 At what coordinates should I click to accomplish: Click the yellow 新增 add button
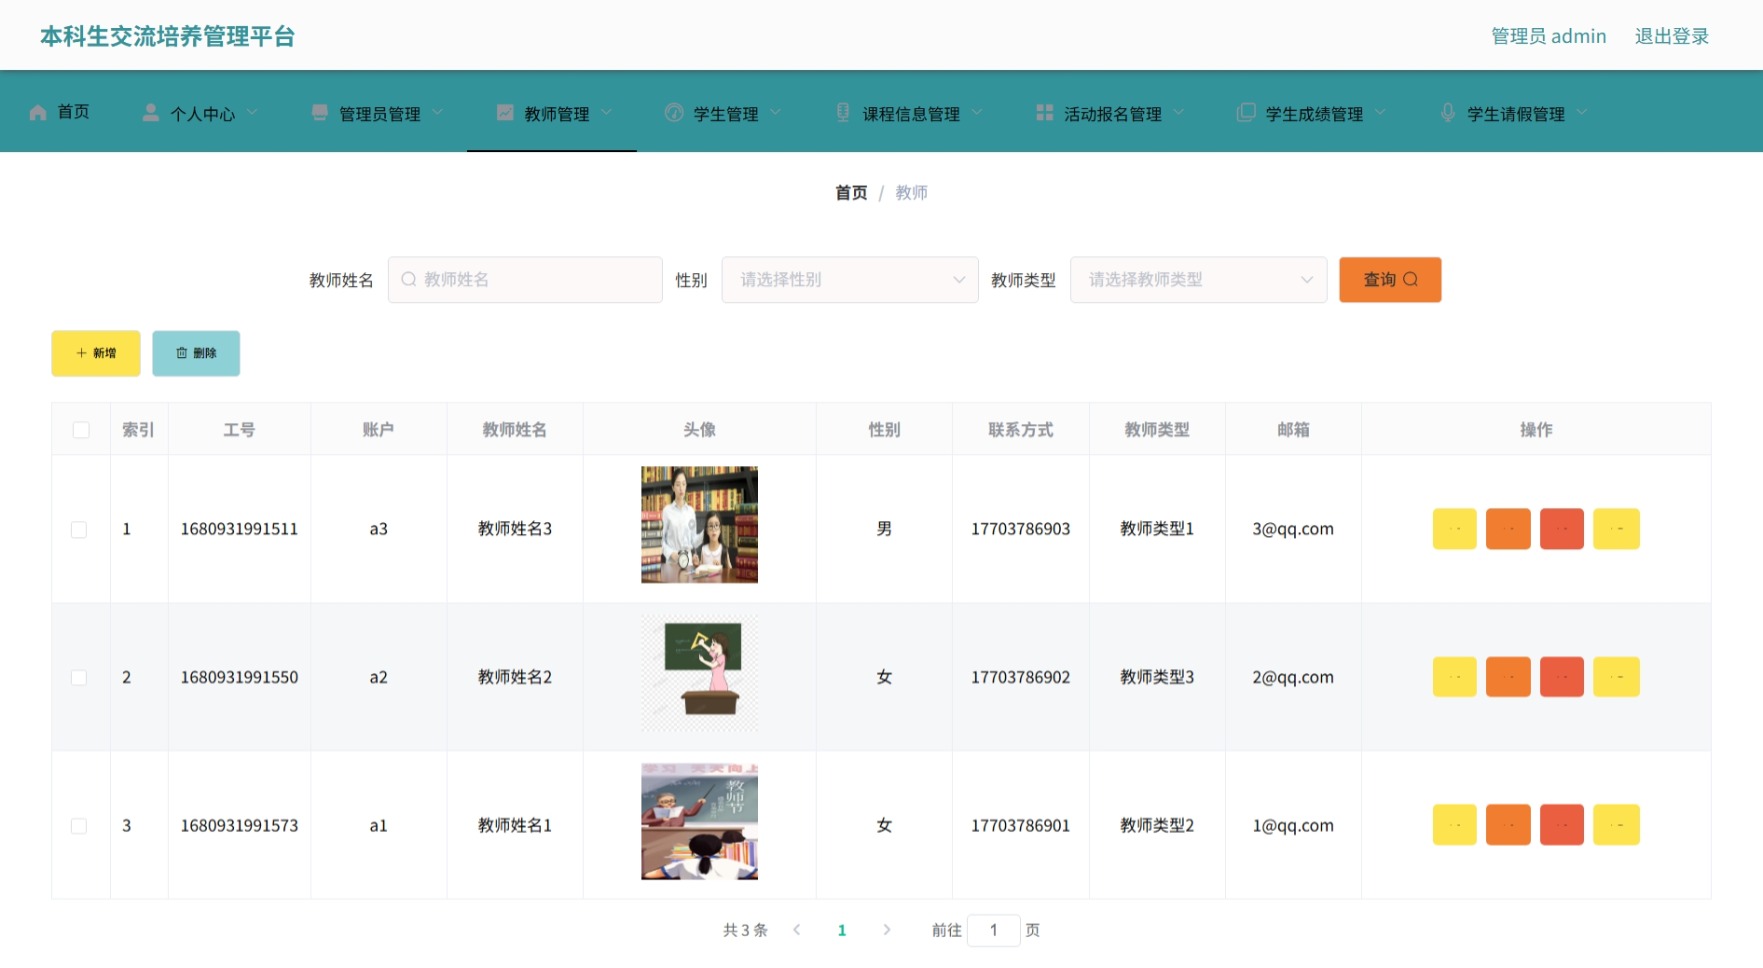pos(96,353)
